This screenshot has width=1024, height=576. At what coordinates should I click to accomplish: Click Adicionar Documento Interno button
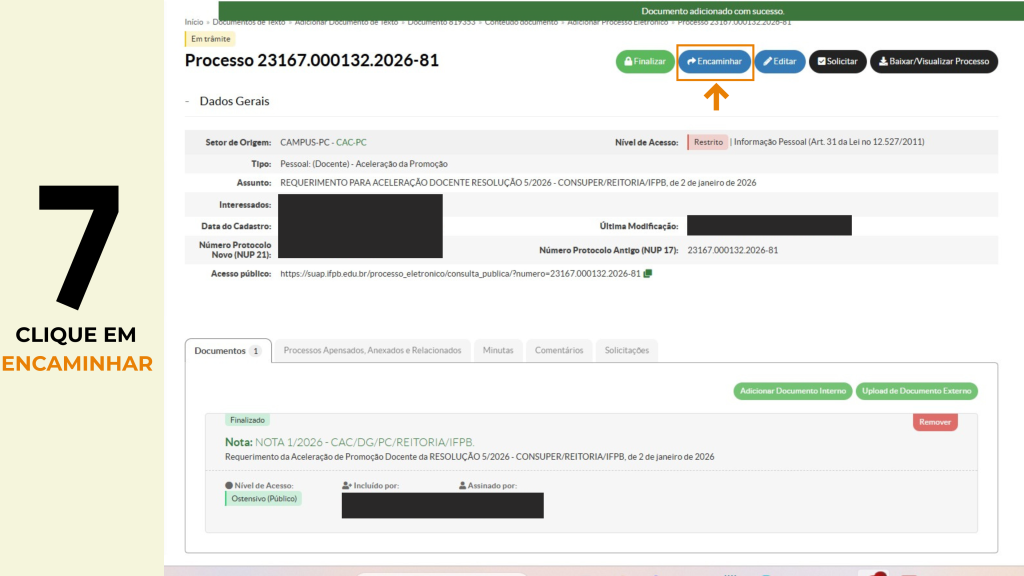tap(792, 391)
